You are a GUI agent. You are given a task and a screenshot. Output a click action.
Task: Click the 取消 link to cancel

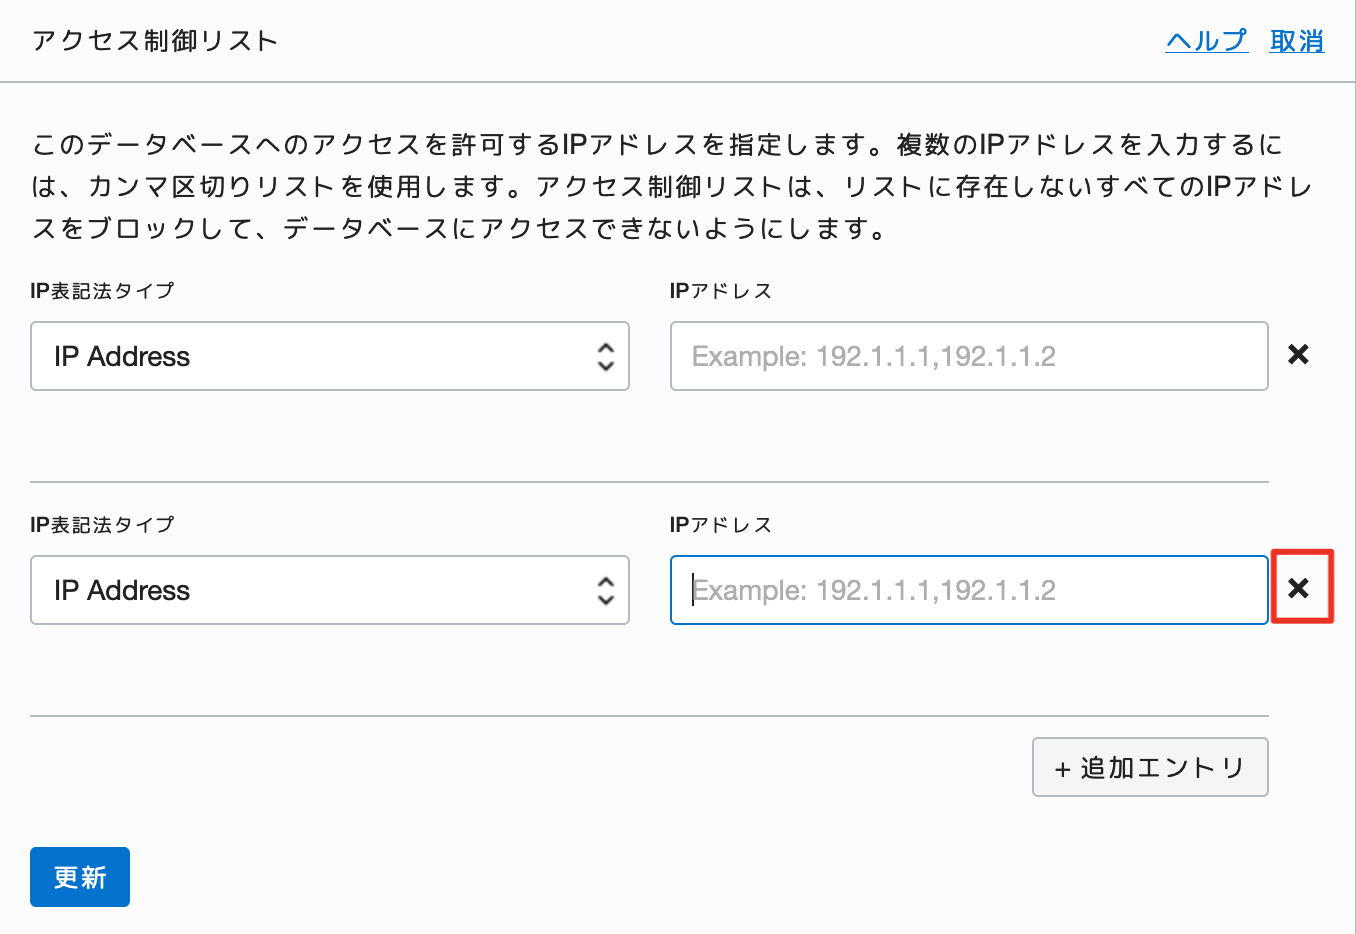[1297, 41]
